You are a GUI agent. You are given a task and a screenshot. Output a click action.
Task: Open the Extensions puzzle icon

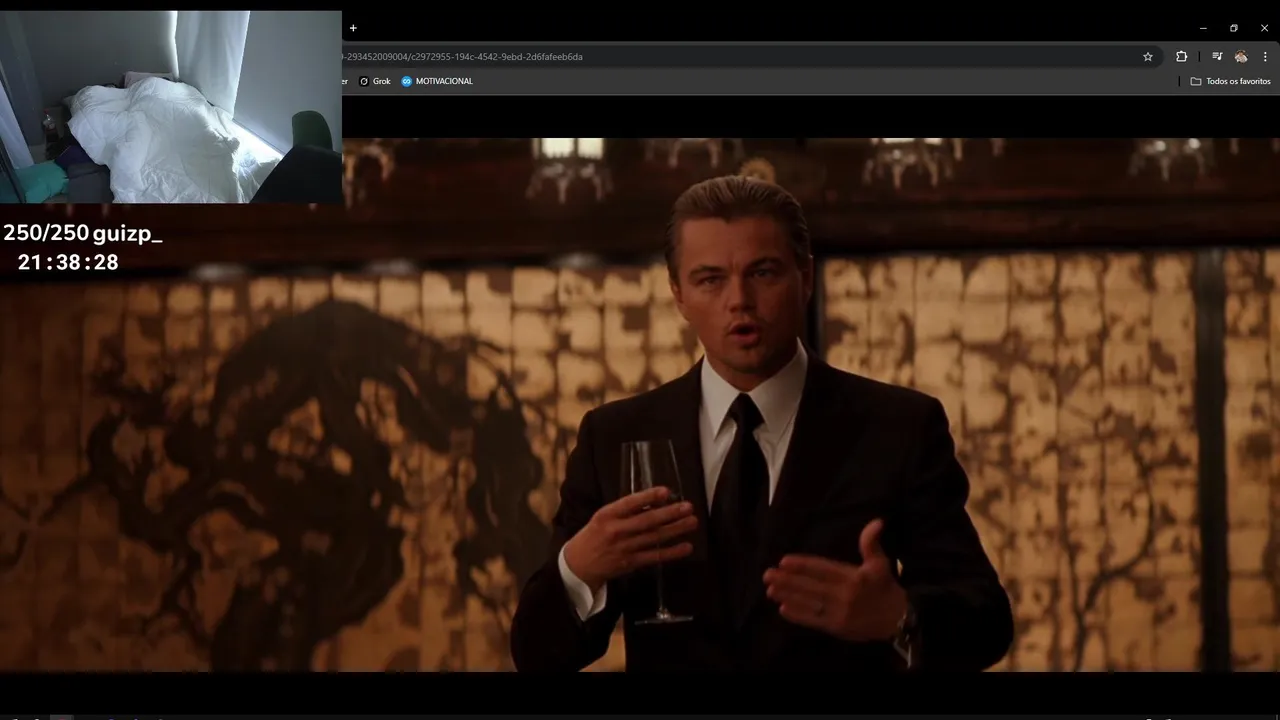(1181, 57)
